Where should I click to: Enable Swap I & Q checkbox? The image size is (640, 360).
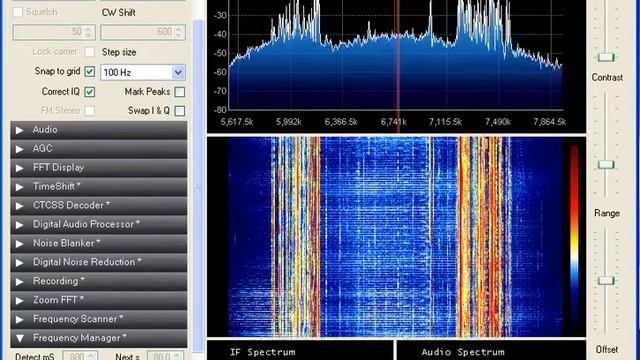pos(179,111)
